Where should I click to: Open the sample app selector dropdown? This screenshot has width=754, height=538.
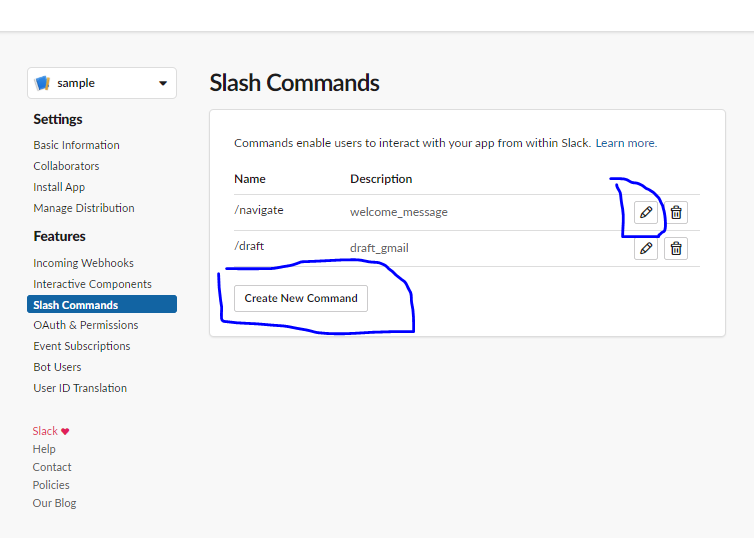(x=102, y=83)
